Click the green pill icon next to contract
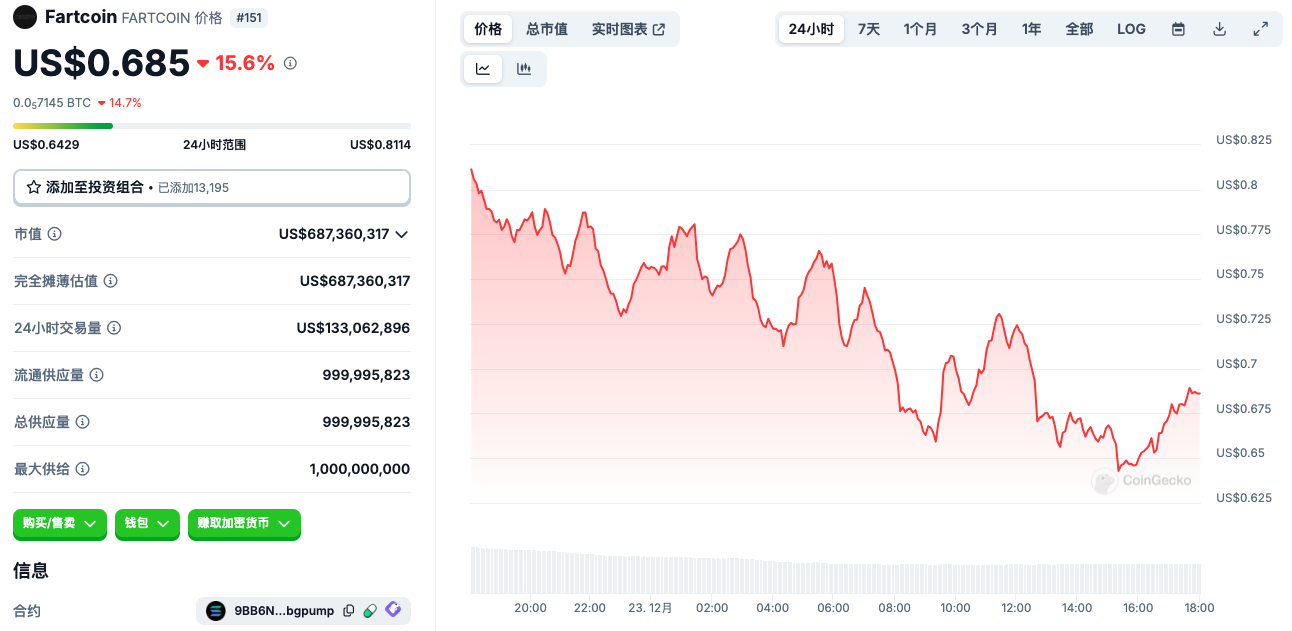1292x631 pixels. pyautogui.click(x=370, y=610)
